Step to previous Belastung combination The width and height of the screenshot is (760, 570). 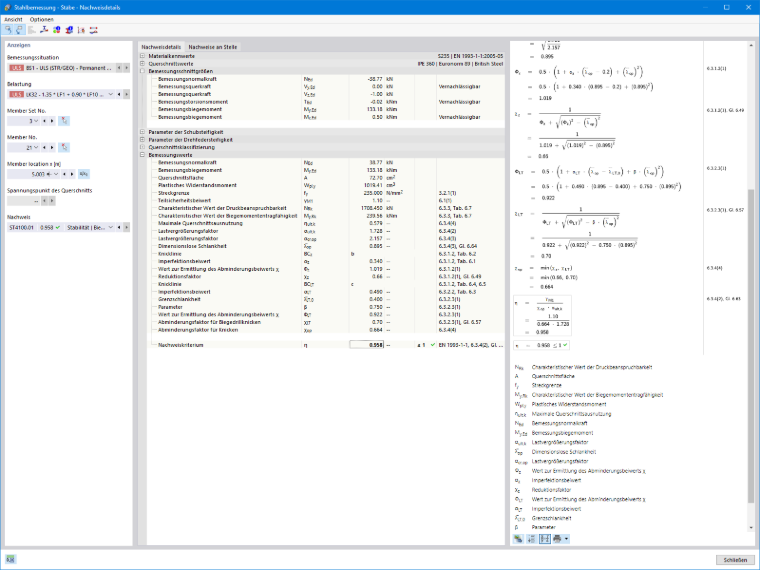119,94
